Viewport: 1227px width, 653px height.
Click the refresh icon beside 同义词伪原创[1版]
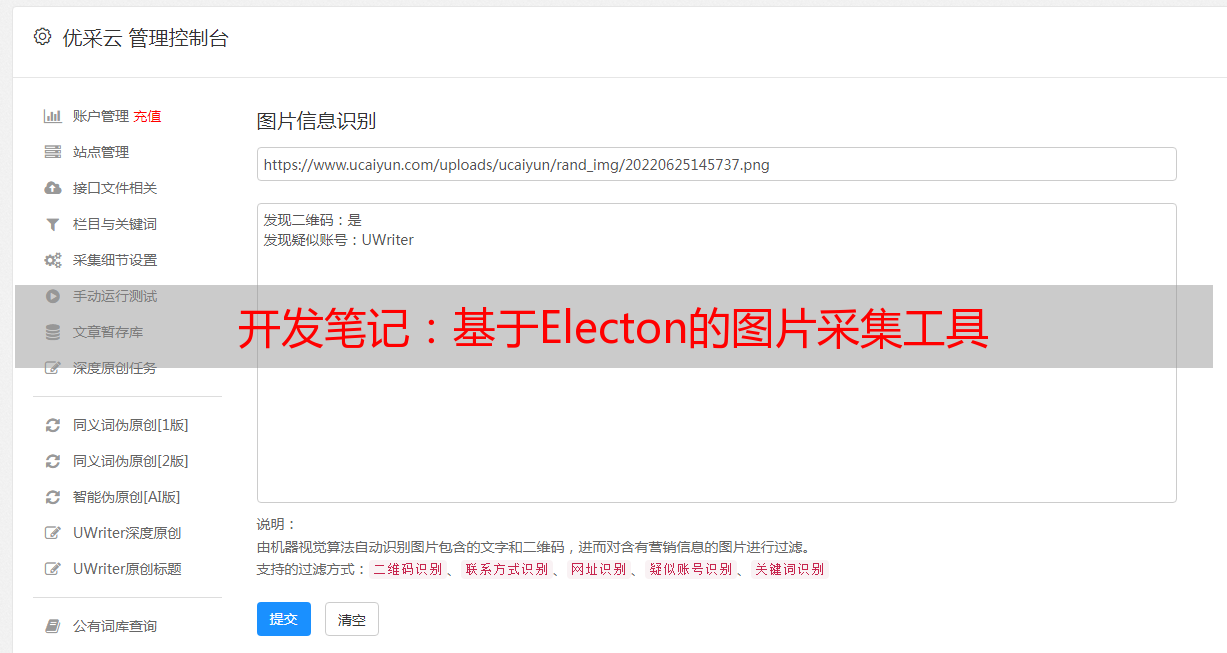53,425
